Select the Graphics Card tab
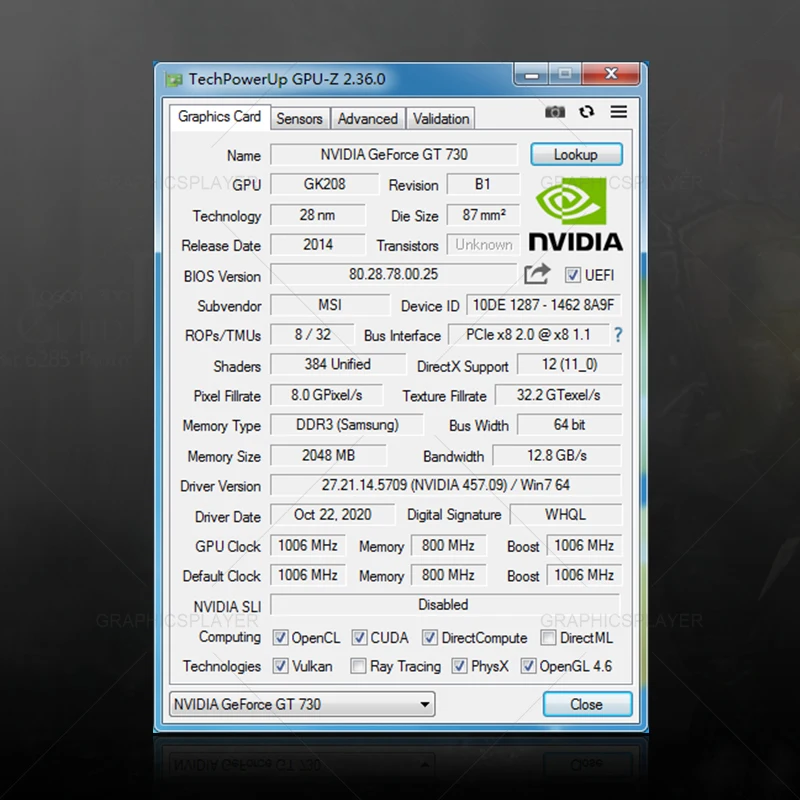 tap(219, 117)
